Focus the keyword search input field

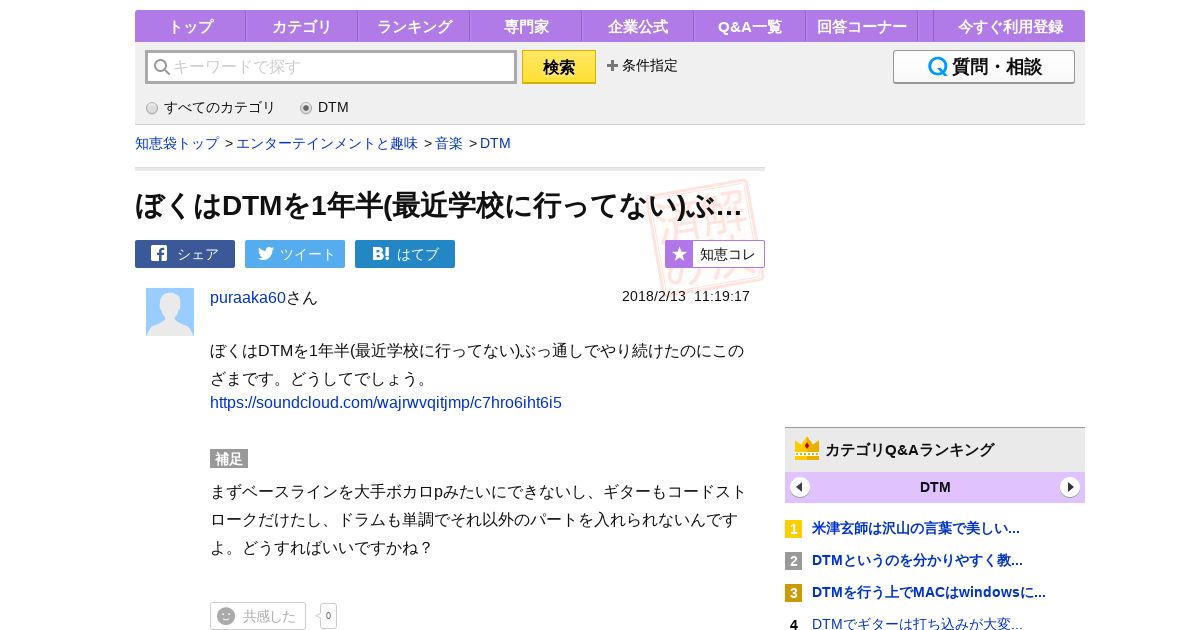pyautogui.click(x=331, y=67)
